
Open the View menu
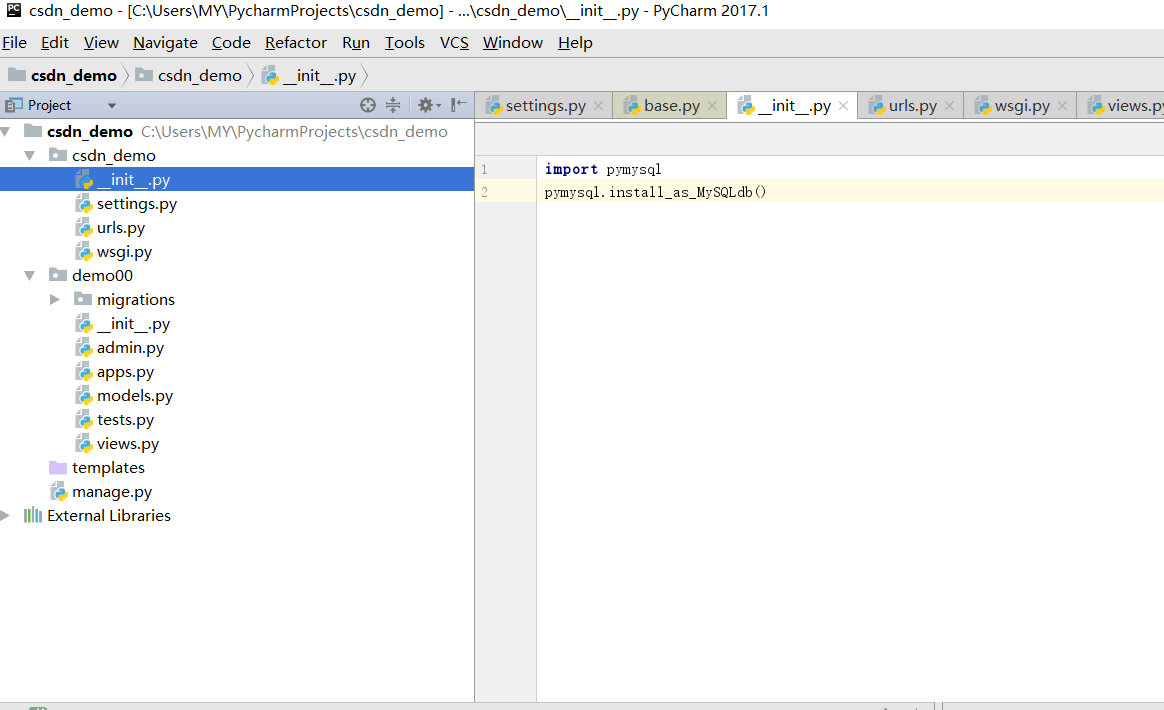click(101, 43)
